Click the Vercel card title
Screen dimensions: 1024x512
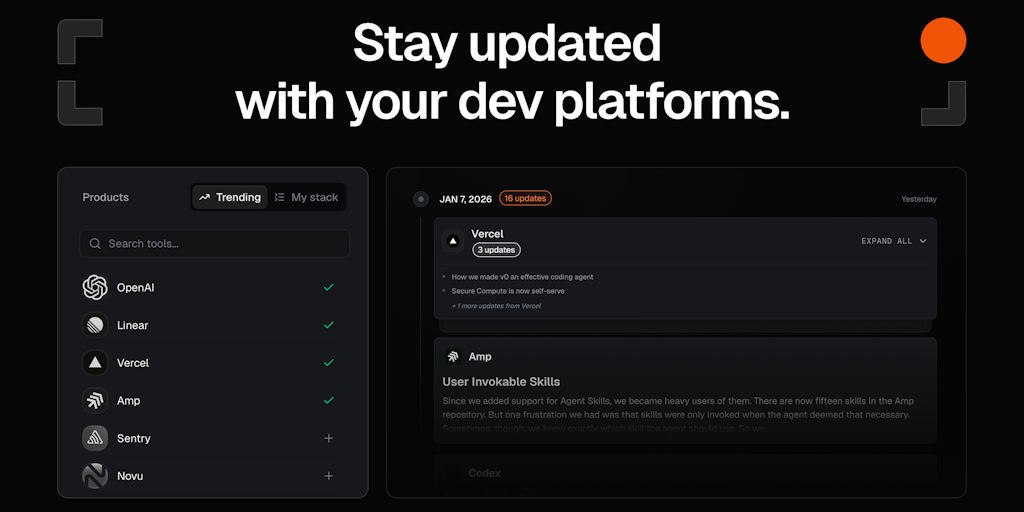tap(487, 234)
